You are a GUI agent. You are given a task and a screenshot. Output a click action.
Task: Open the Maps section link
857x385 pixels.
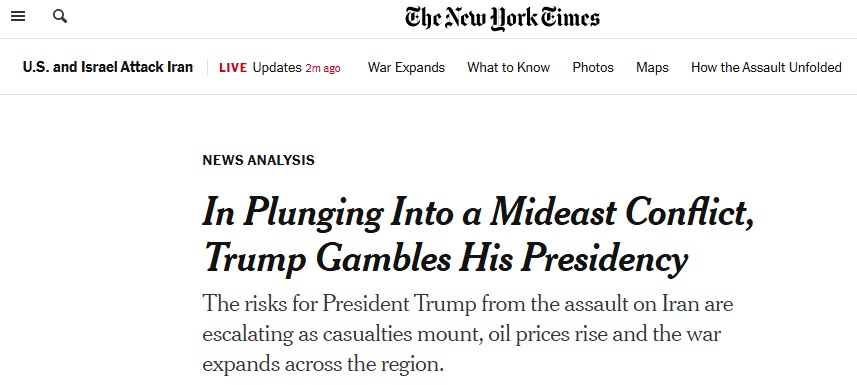pyautogui.click(x=652, y=68)
